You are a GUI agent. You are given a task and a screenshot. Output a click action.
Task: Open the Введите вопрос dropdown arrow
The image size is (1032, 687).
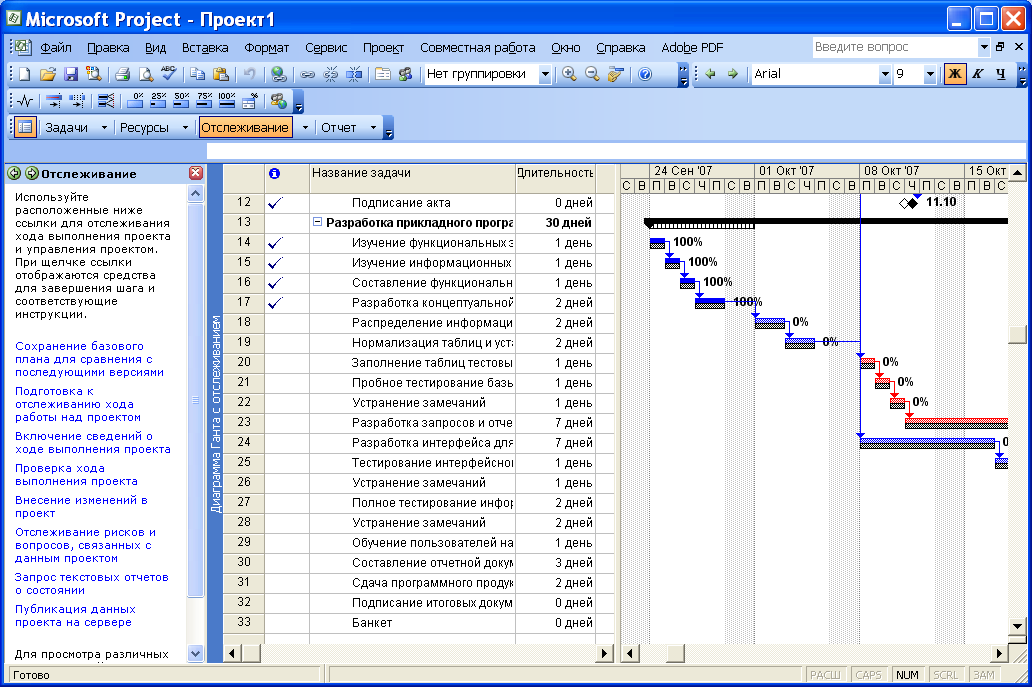[x=984, y=47]
